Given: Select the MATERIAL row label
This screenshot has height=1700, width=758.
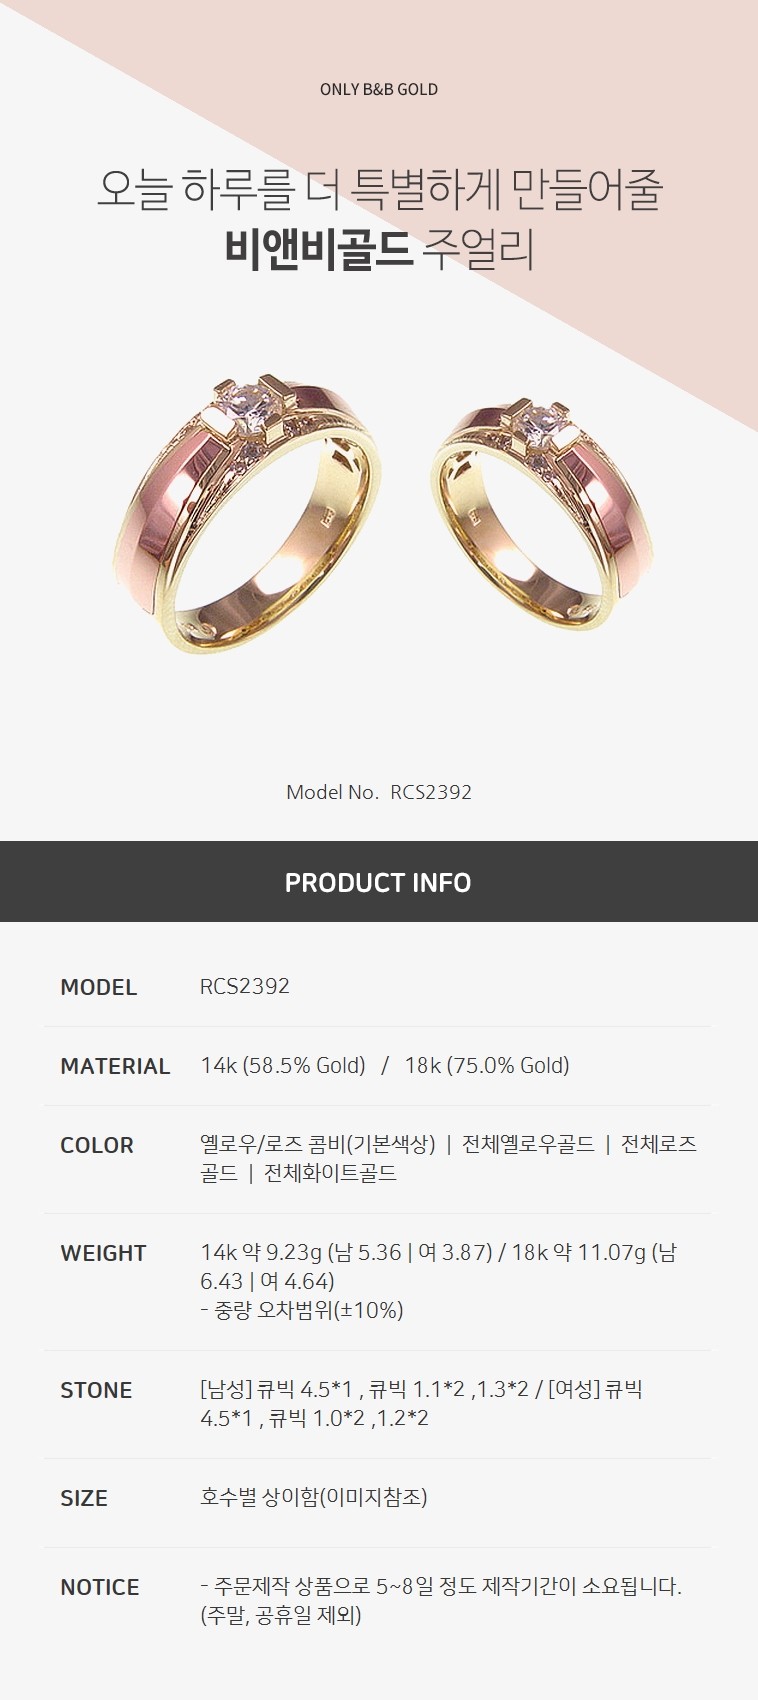Looking at the screenshot, I should tap(115, 1066).
